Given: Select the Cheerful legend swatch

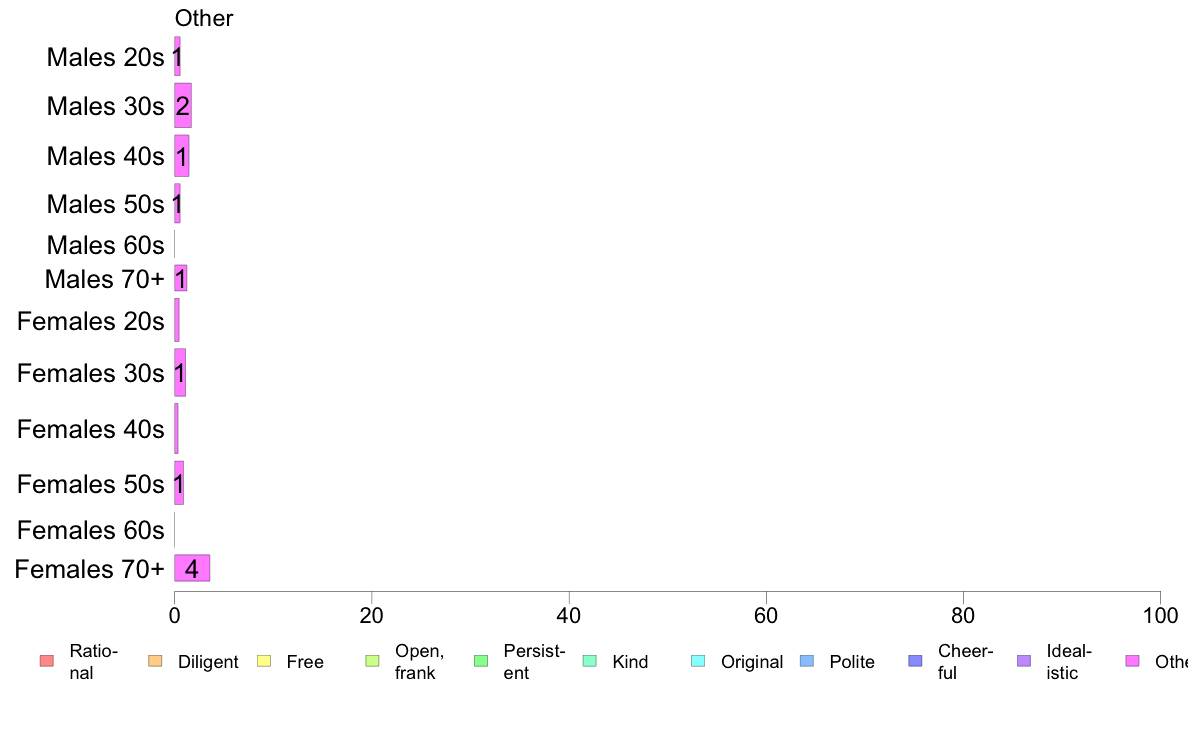Looking at the screenshot, I should coord(915,661).
